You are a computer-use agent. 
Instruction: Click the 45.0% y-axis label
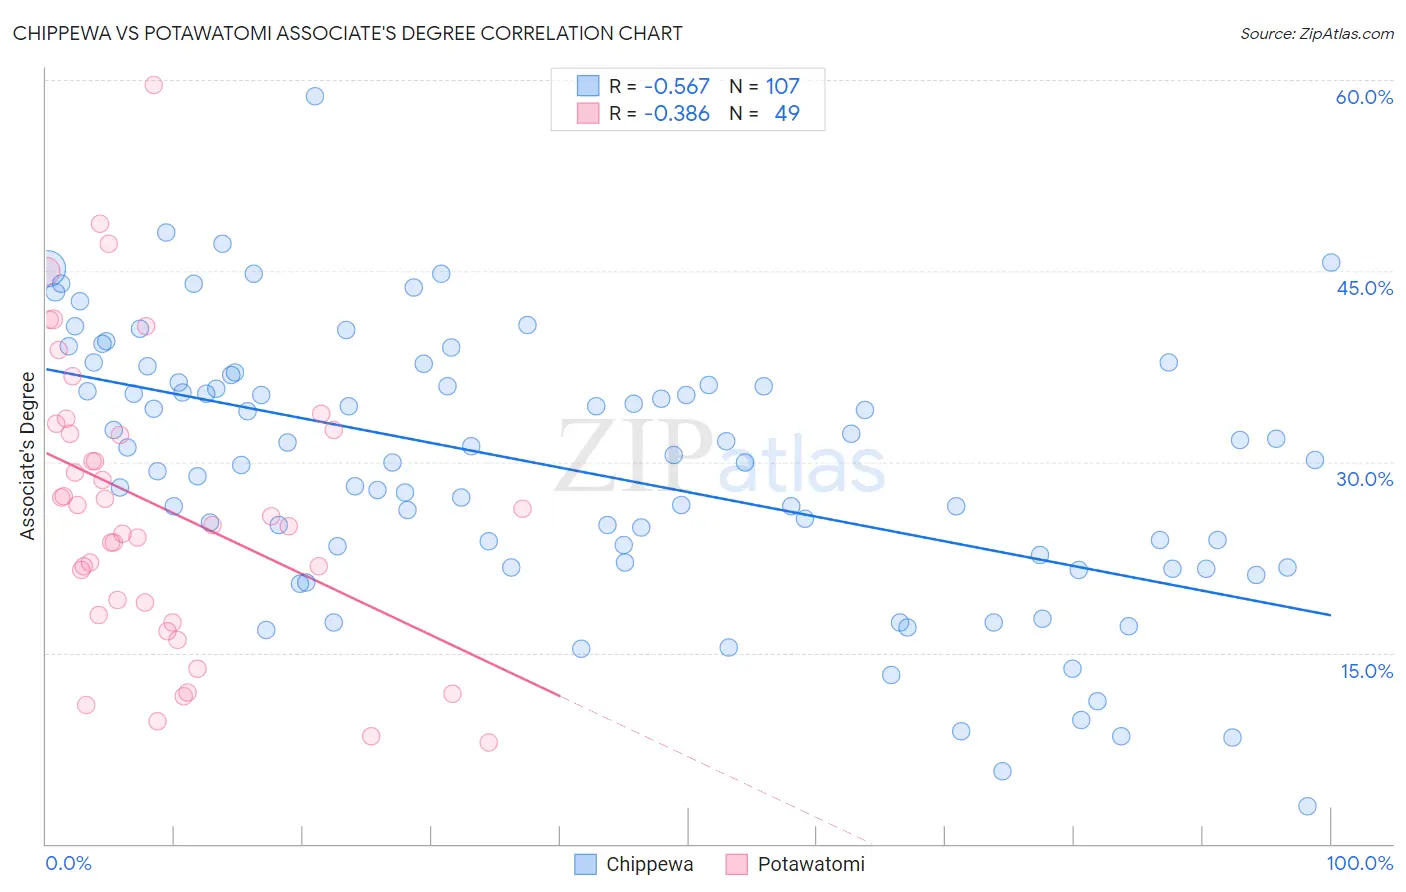(x=1364, y=288)
